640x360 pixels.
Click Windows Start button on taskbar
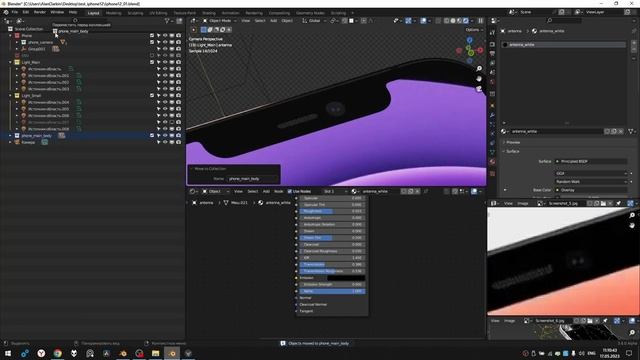[8, 353]
